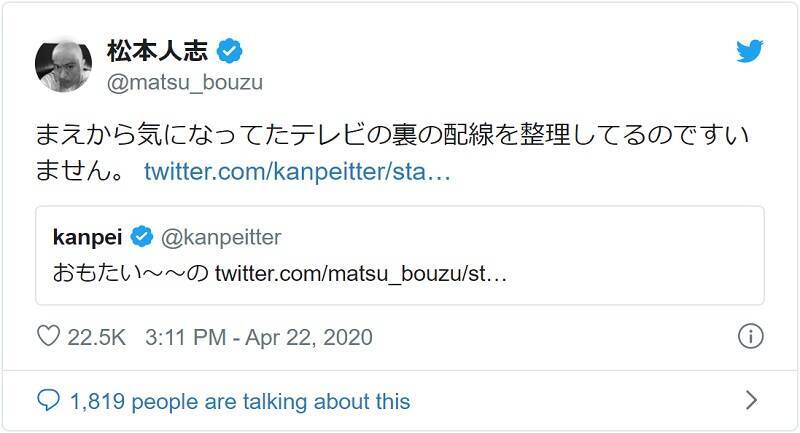800x433 pixels.
Task: Click the 22.5K likes count
Action: (x=96, y=337)
